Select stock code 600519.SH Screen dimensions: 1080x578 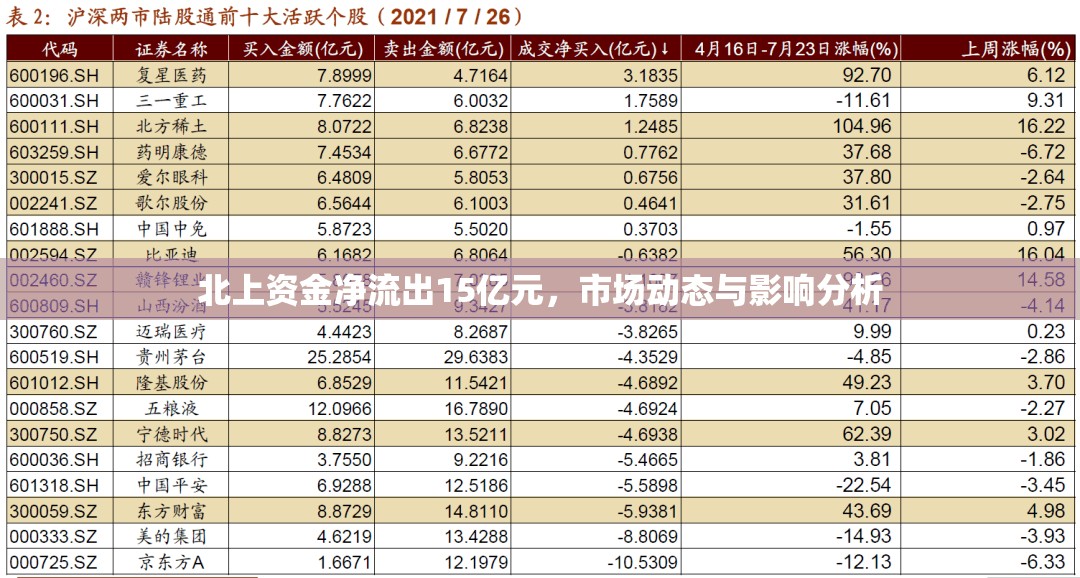point(54,357)
